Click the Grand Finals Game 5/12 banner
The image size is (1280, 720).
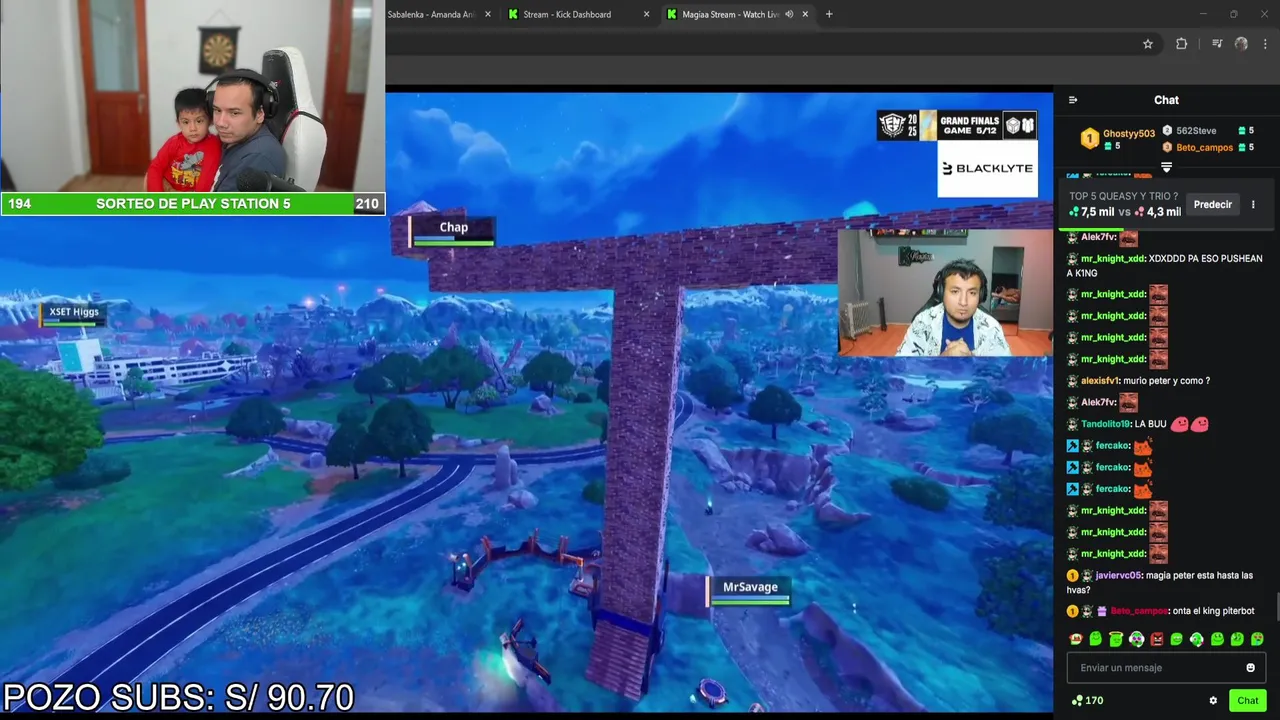(956, 125)
